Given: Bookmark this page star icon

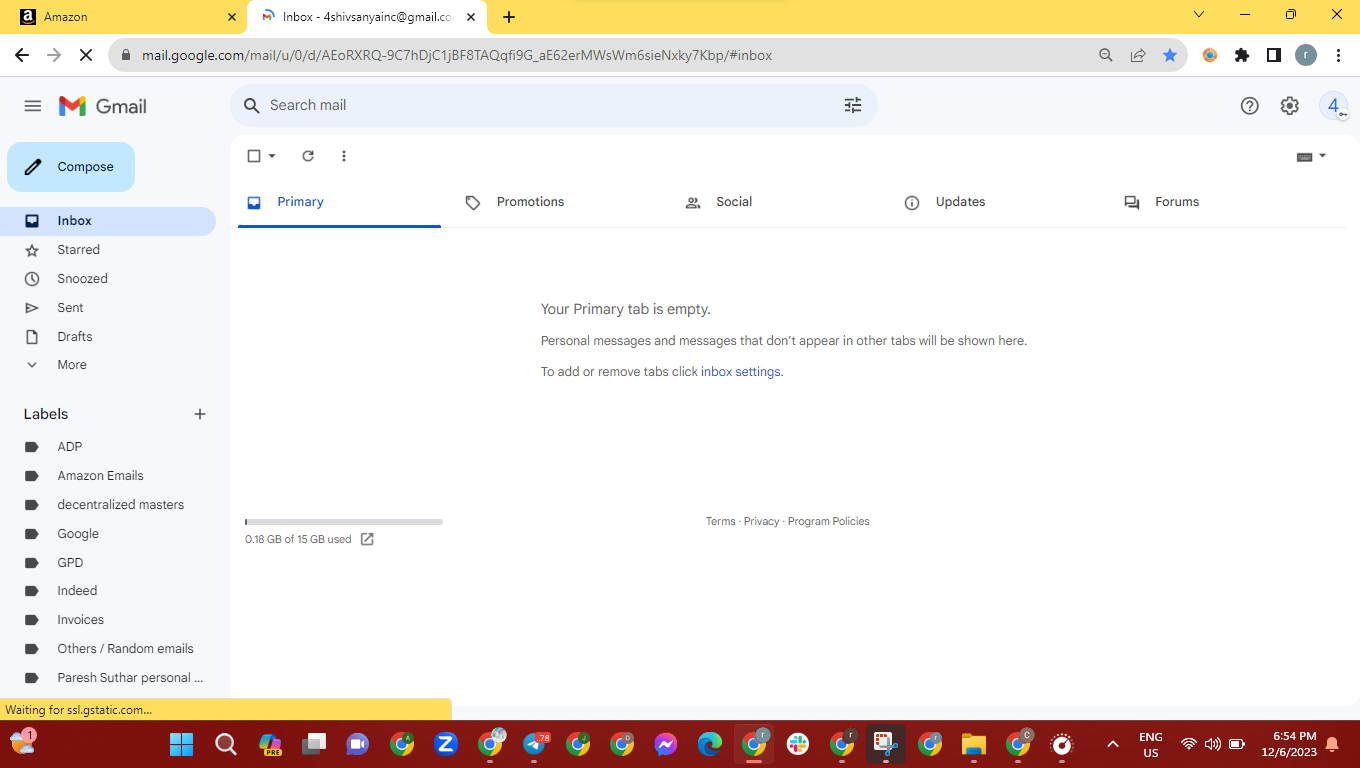Looking at the screenshot, I should [x=1170, y=56].
